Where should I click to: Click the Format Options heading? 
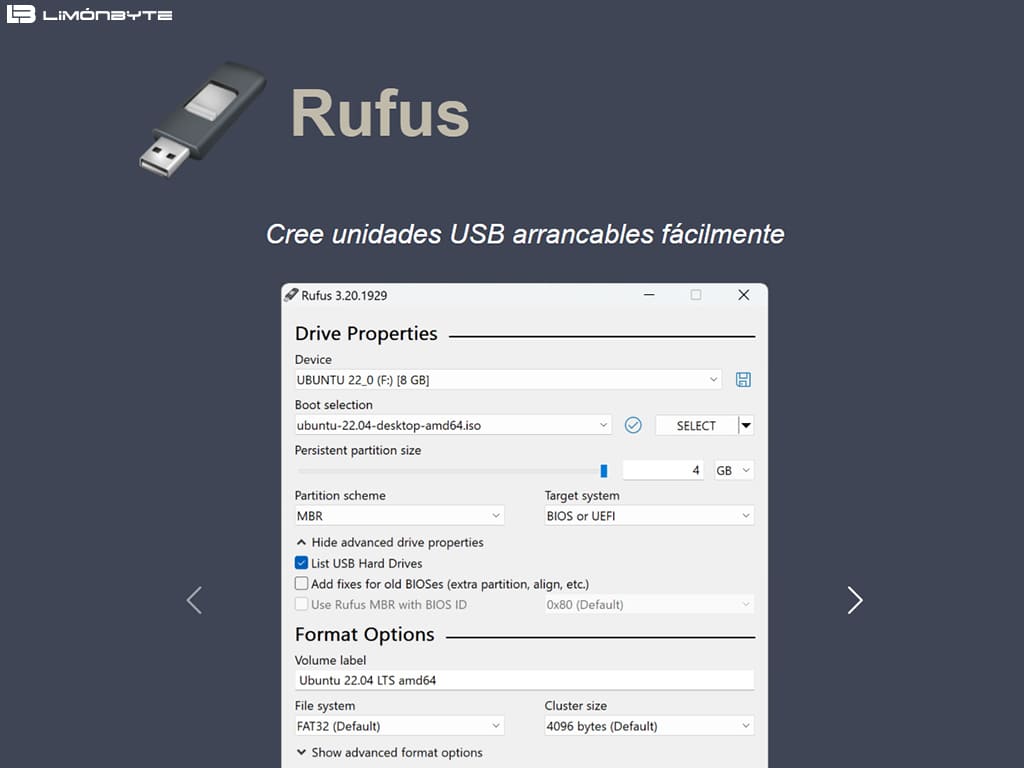(x=364, y=635)
